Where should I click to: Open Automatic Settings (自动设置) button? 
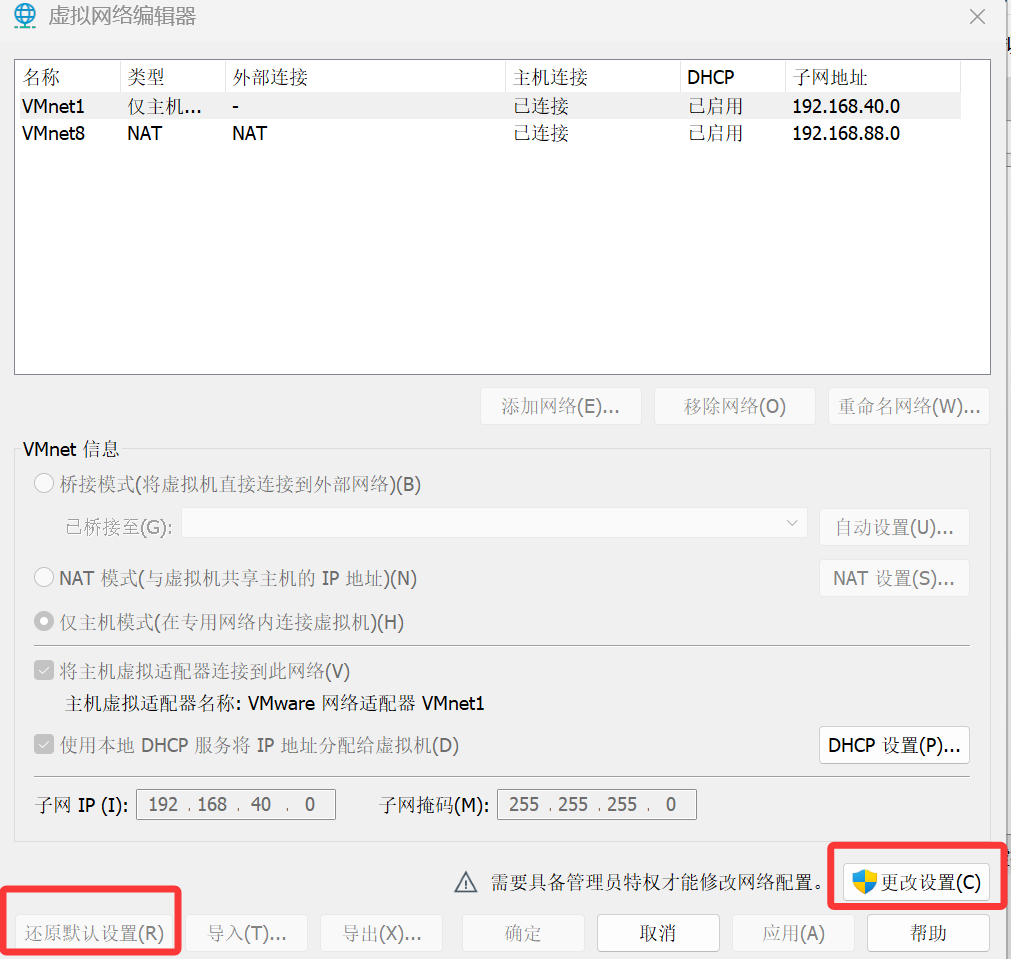tap(894, 528)
